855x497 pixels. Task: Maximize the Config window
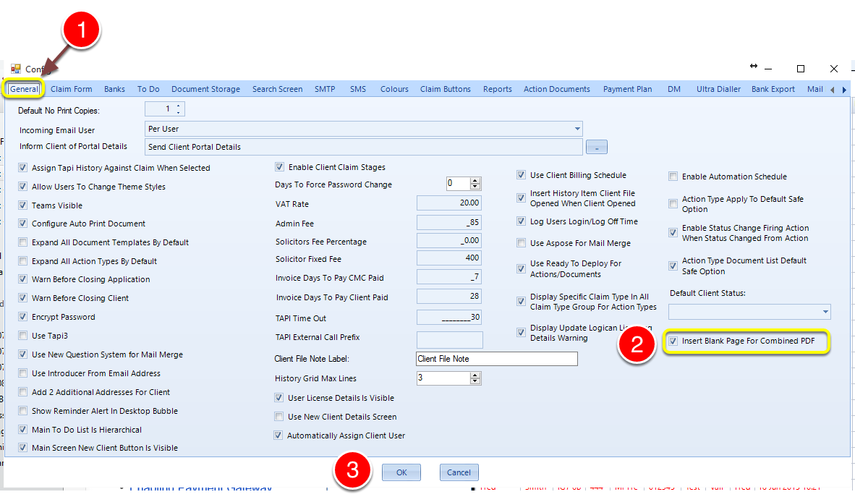click(x=800, y=68)
